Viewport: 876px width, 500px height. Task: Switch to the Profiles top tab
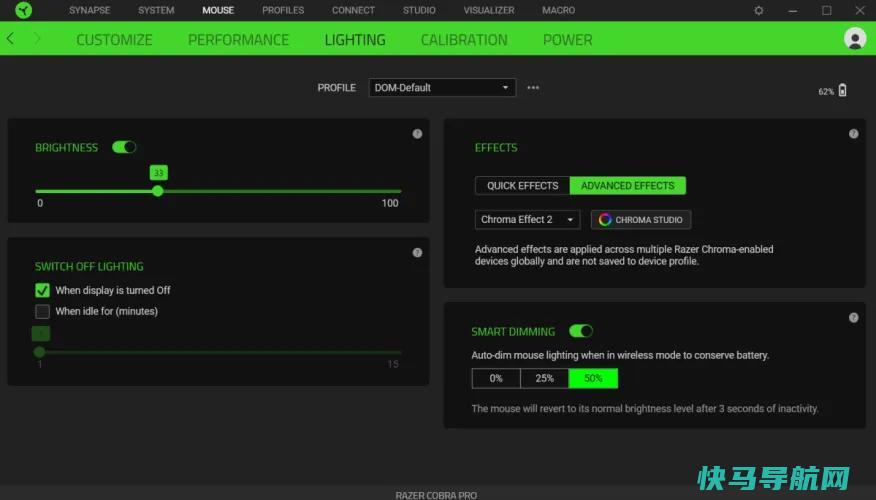click(283, 10)
